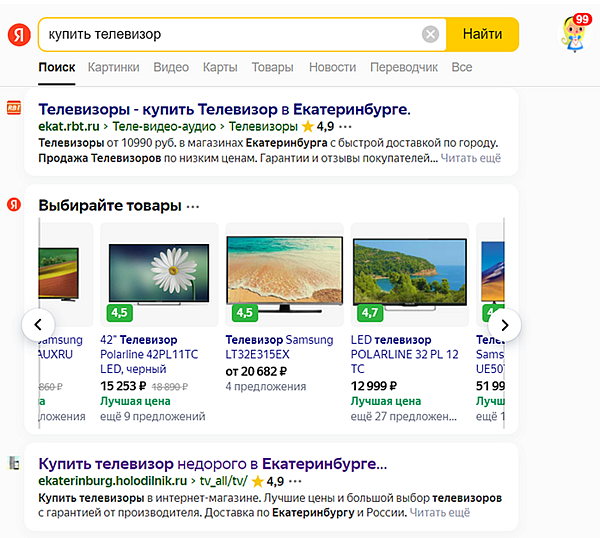Open the Samsung LT32E315EX TV thumbnail with the beach

click(285, 274)
